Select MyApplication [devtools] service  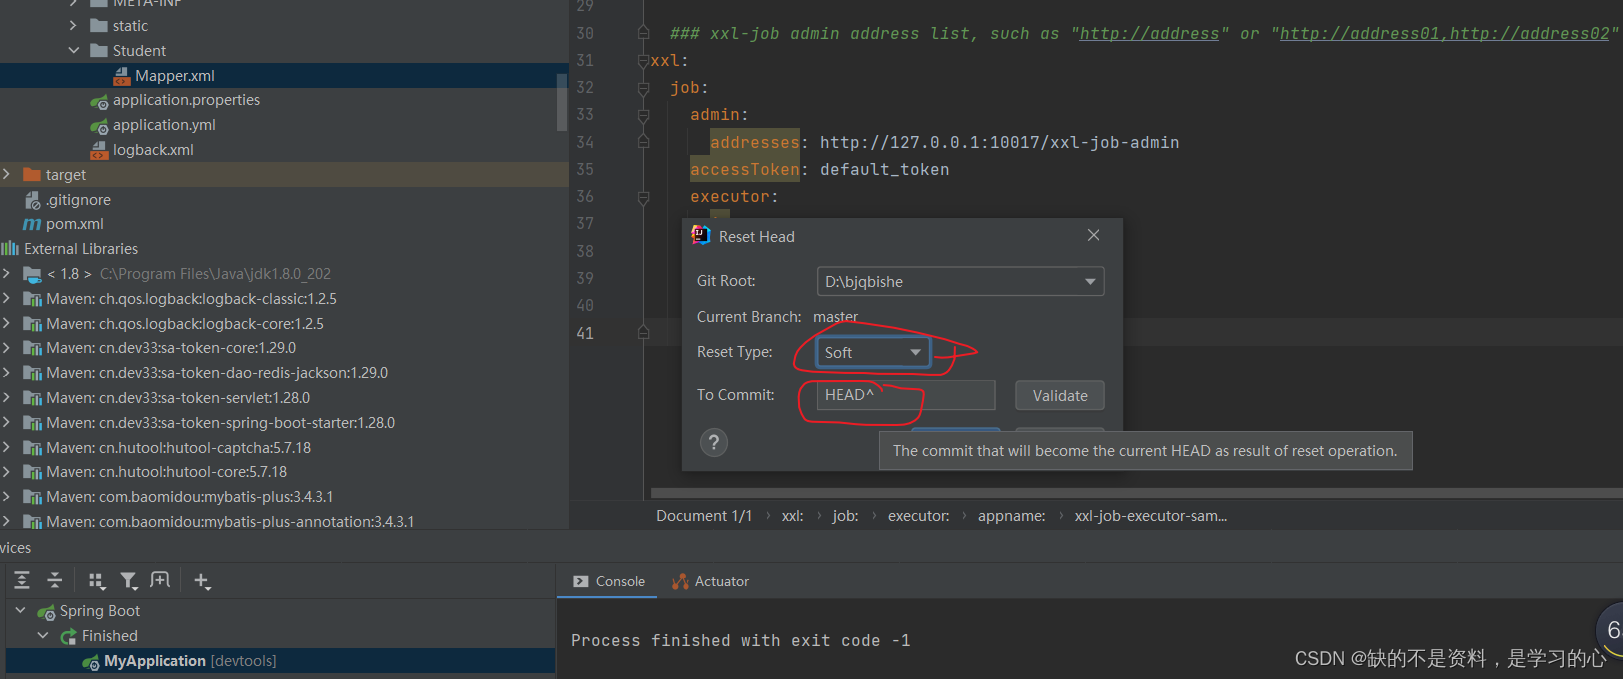coord(190,661)
